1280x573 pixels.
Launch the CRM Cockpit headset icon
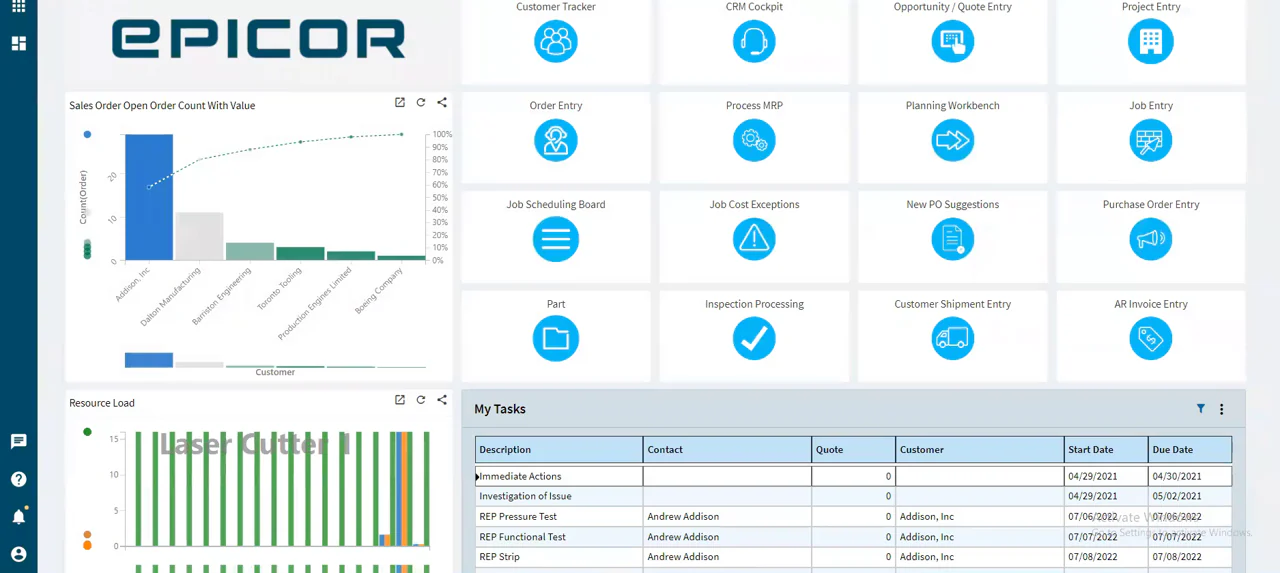754,41
